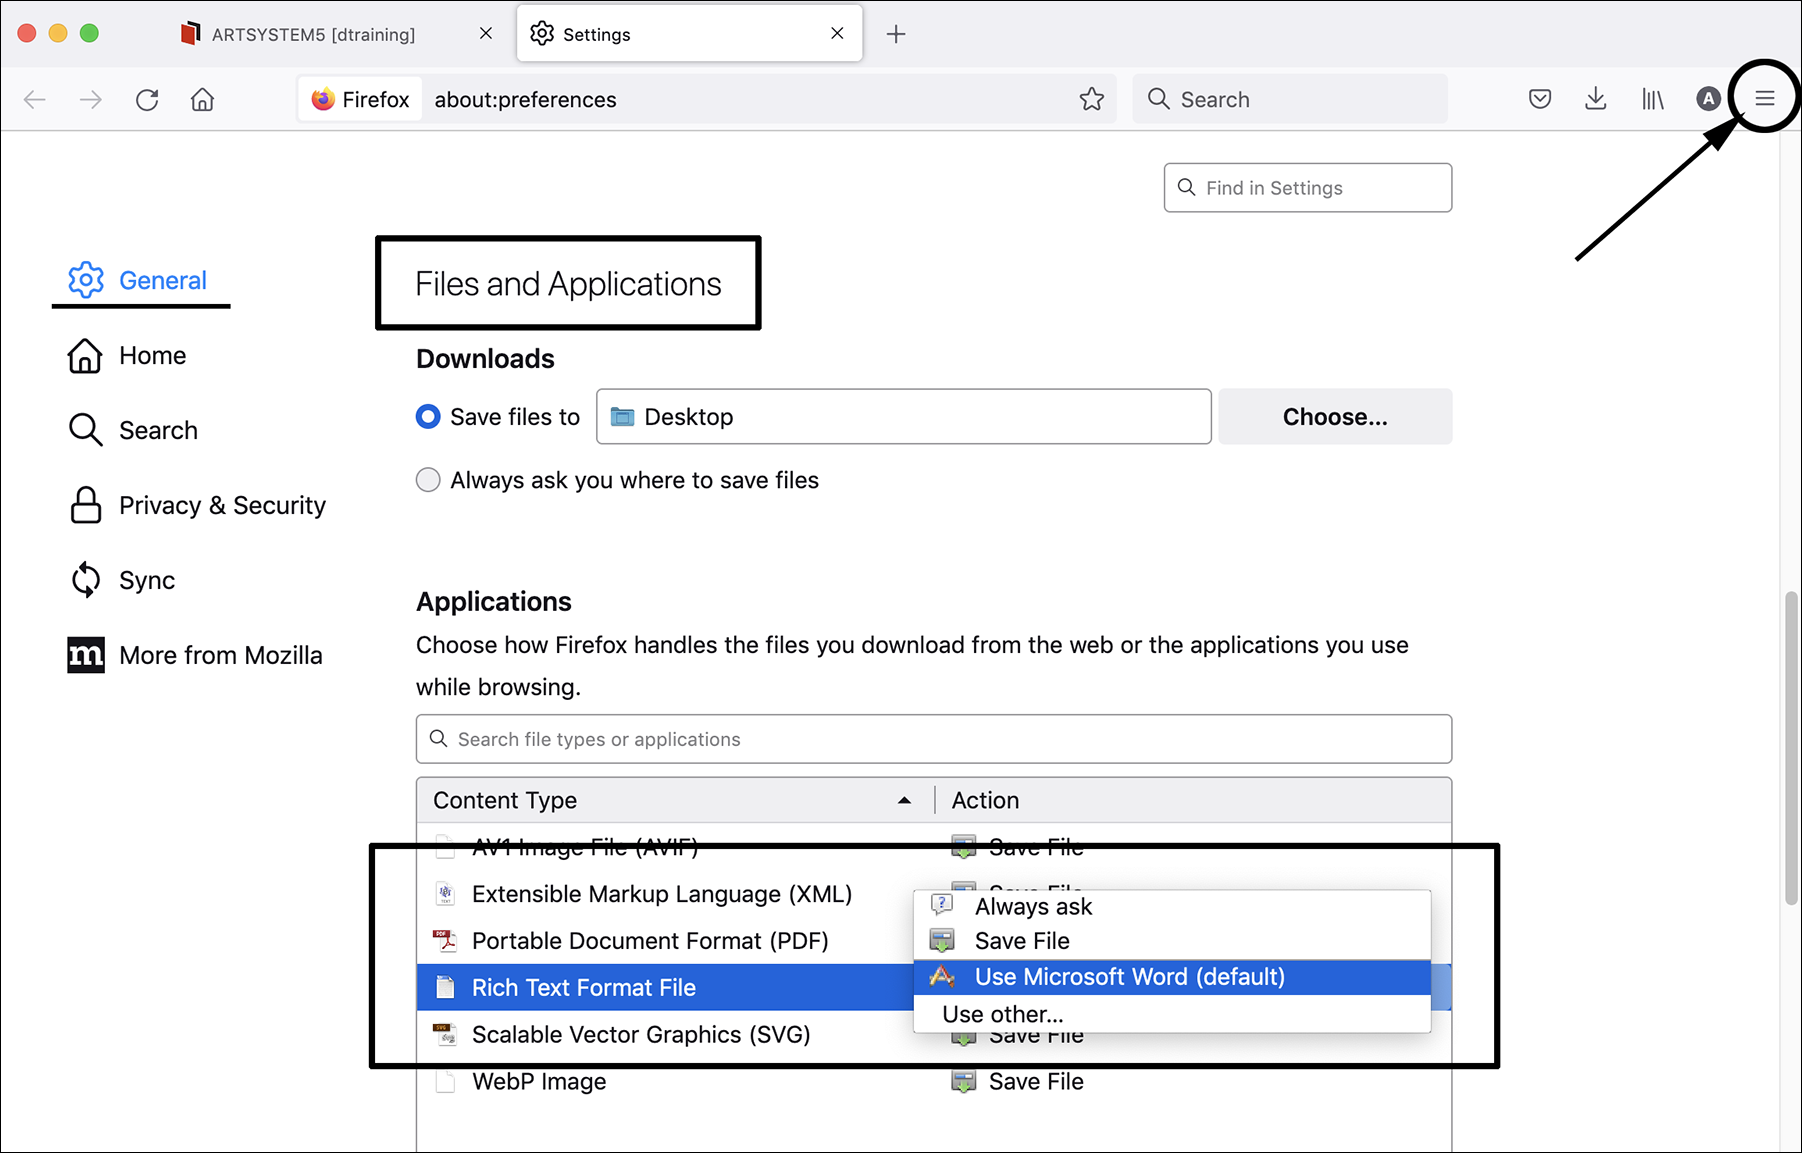Open the Downloads panel icon
1802x1153 pixels.
point(1595,99)
